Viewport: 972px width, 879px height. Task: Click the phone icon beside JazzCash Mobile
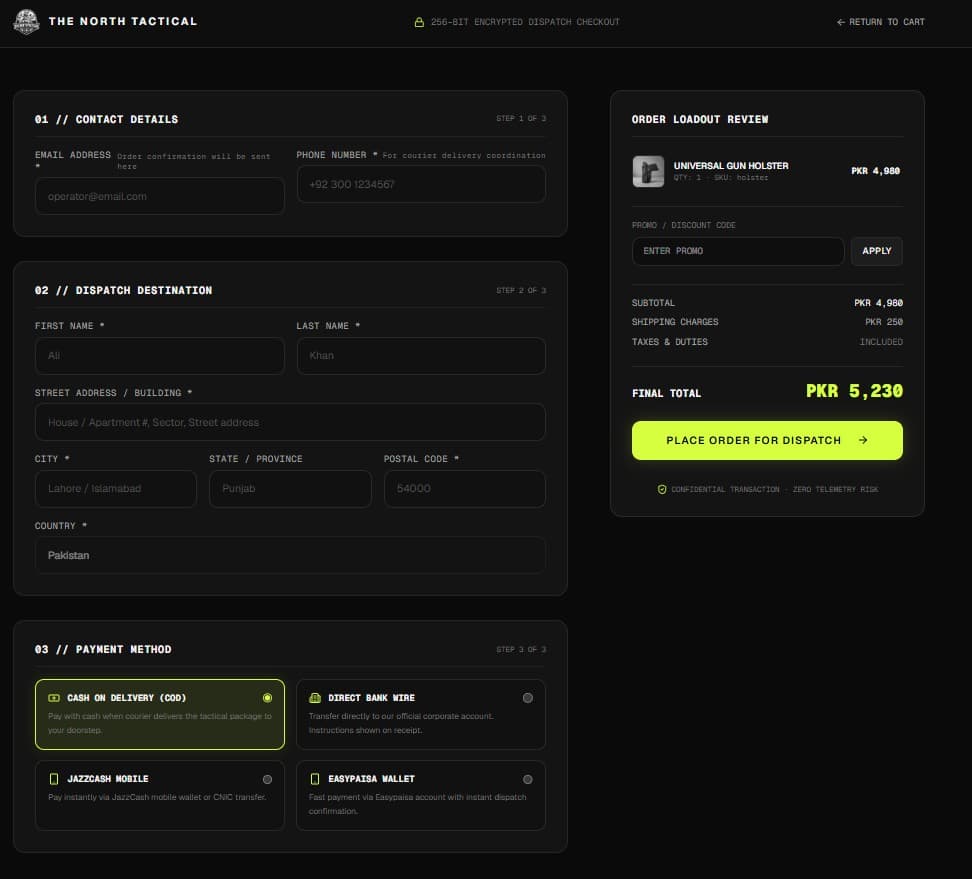pos(54,779)
